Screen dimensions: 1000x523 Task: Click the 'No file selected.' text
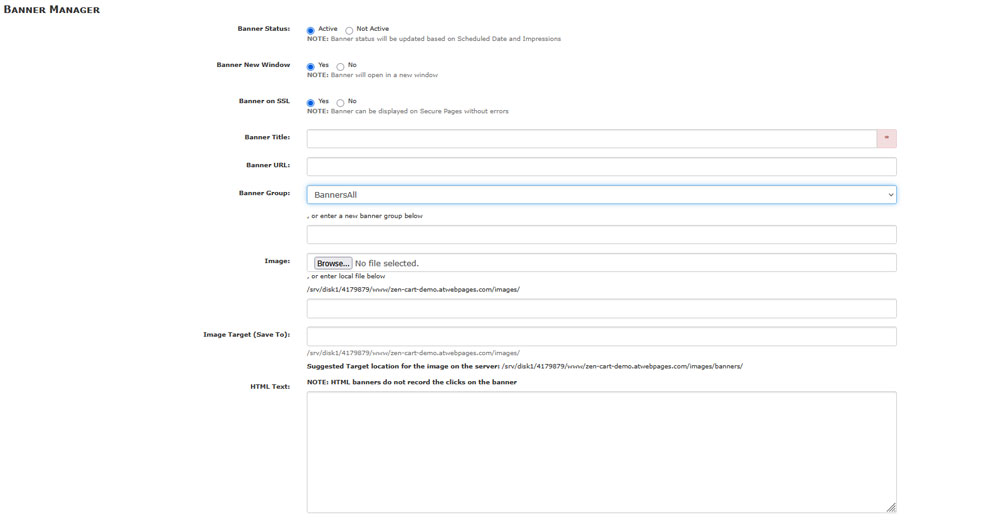(387, 264)
